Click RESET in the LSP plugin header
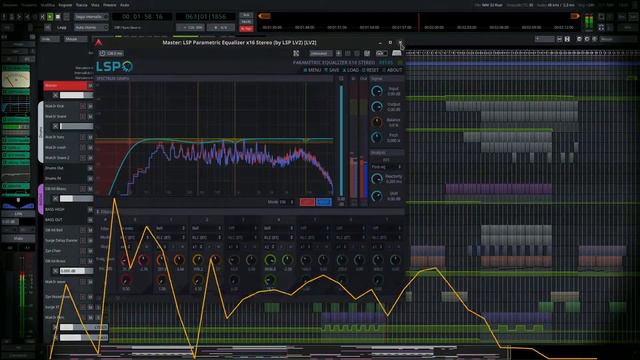Viewport: 640px width, 360px height. pyautogui.click(x=371, y=70)
